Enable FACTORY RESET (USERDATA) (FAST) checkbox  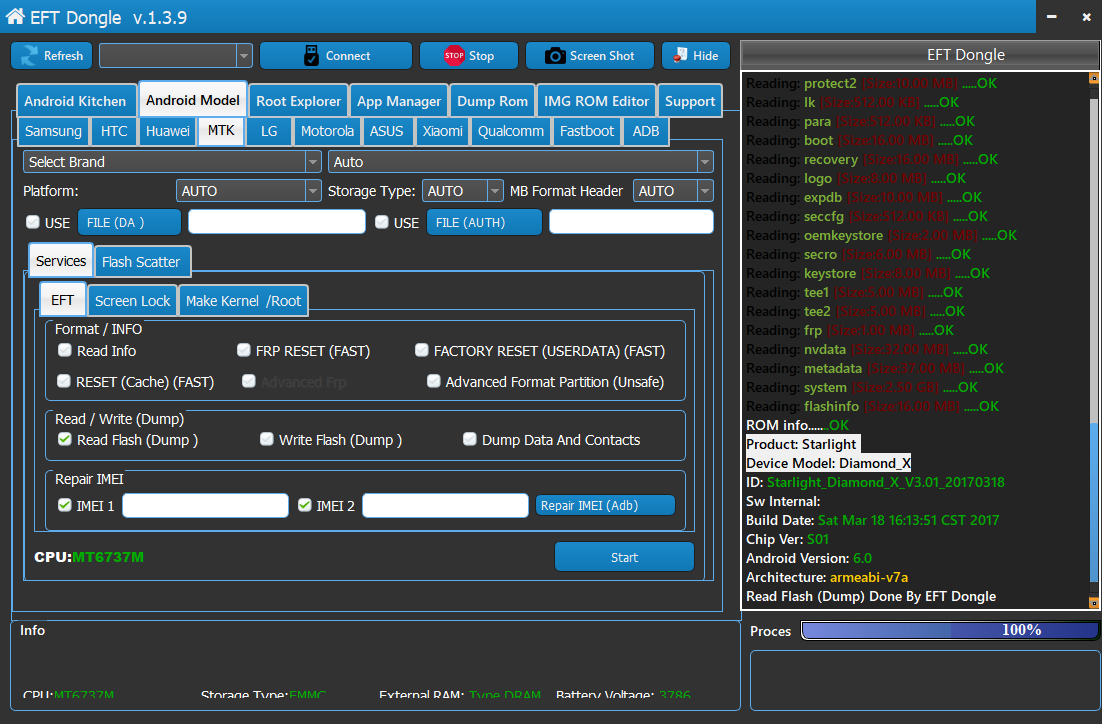(x=422, y=350)
